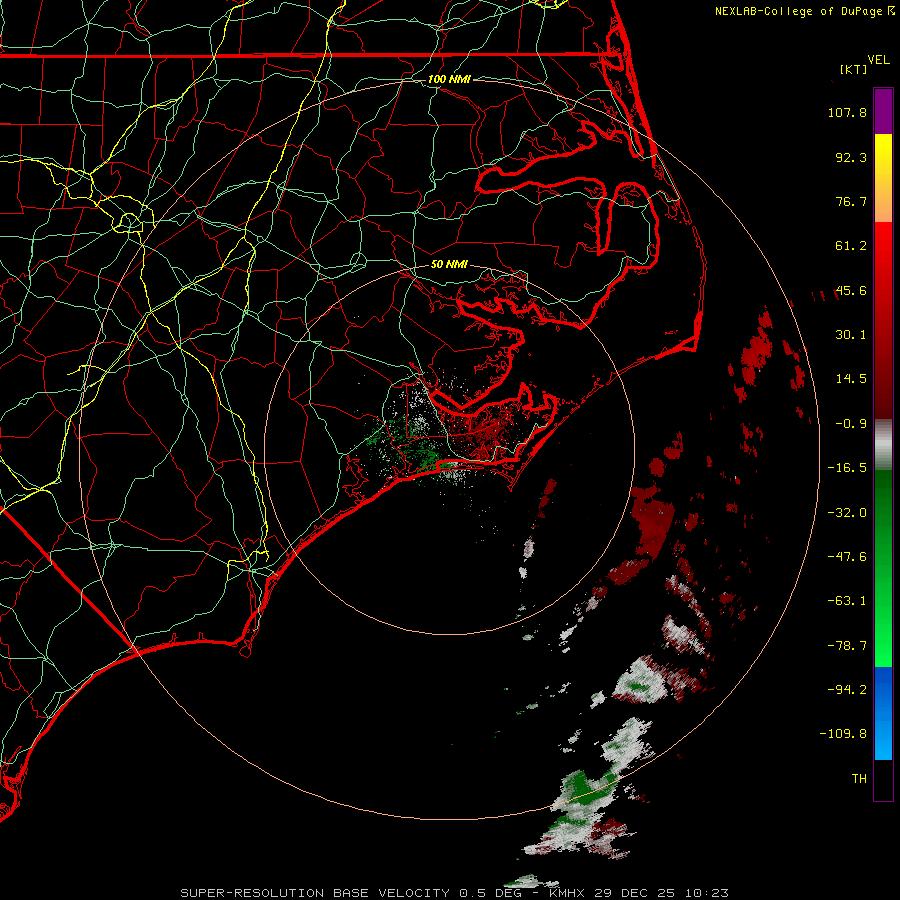Click the 50 NMI range ring label

[449, 265]
